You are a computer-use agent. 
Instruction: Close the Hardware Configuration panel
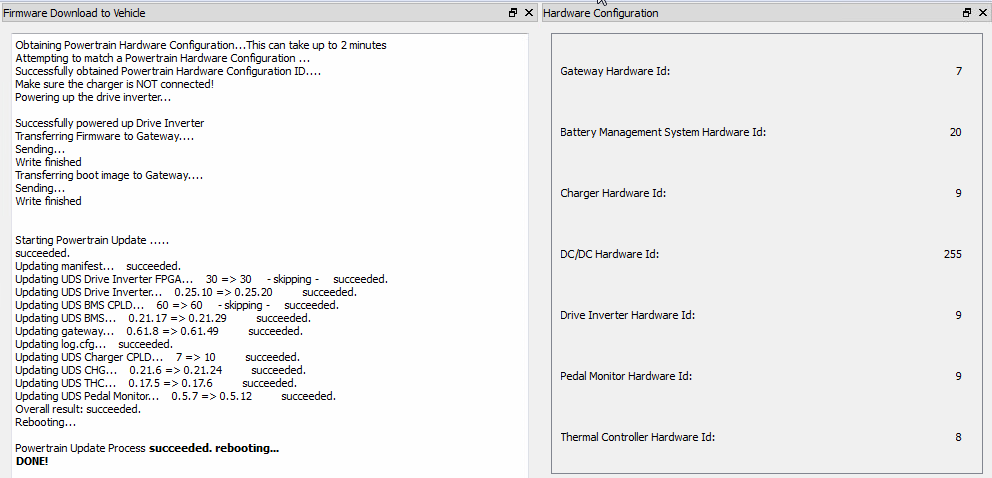[x=982, y=13]
